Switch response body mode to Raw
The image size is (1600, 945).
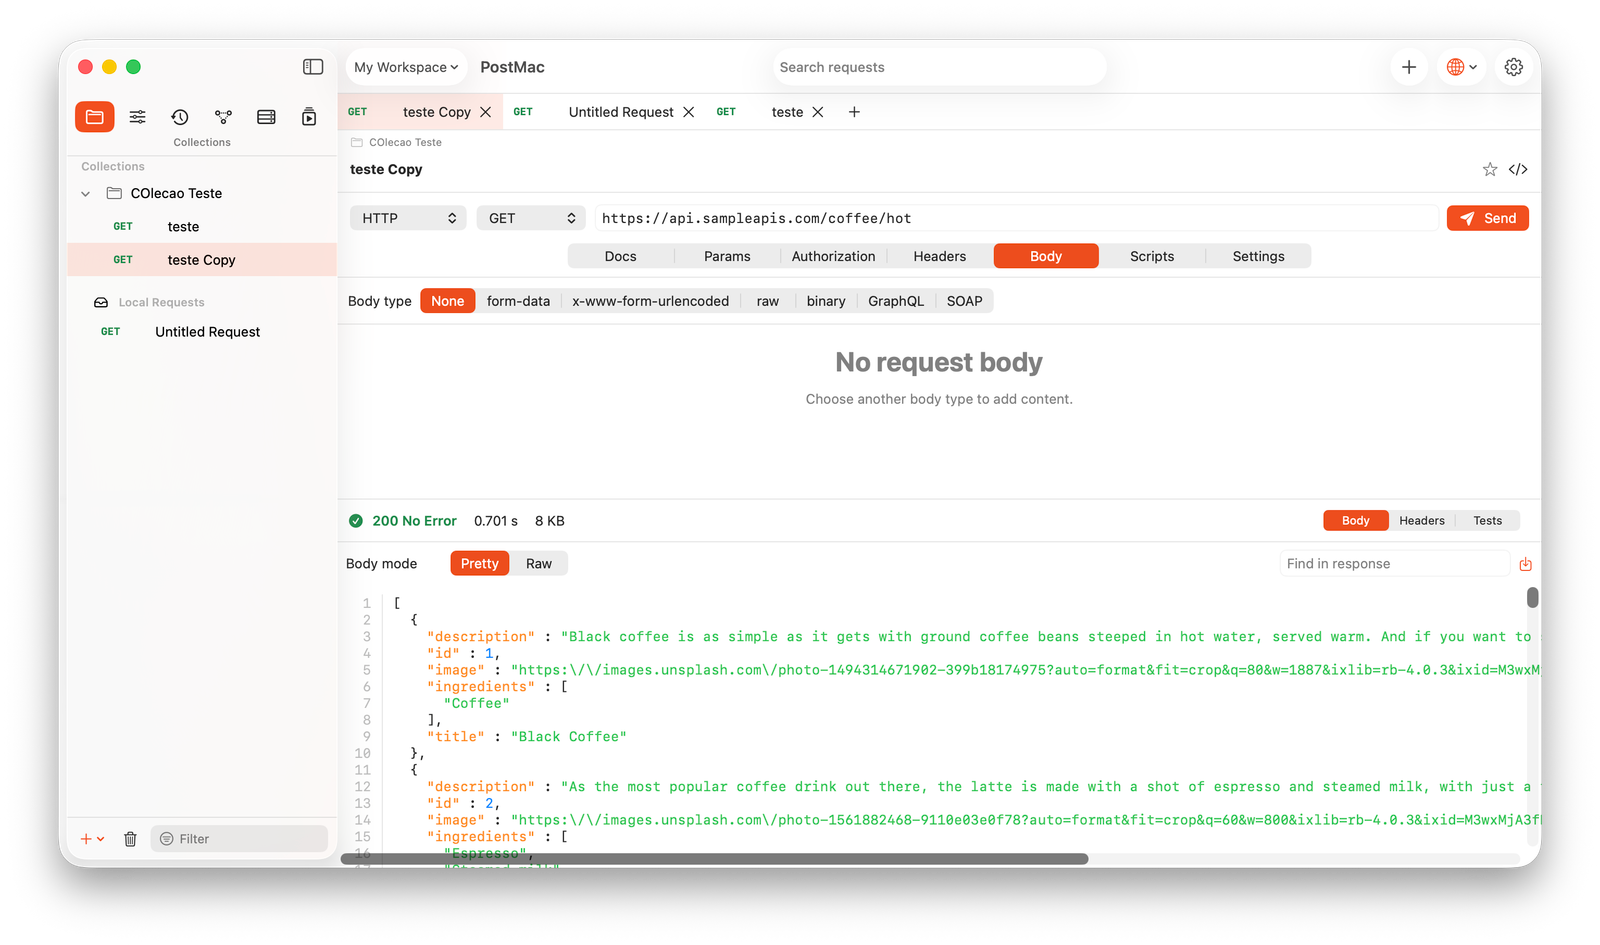pos(539,564)
